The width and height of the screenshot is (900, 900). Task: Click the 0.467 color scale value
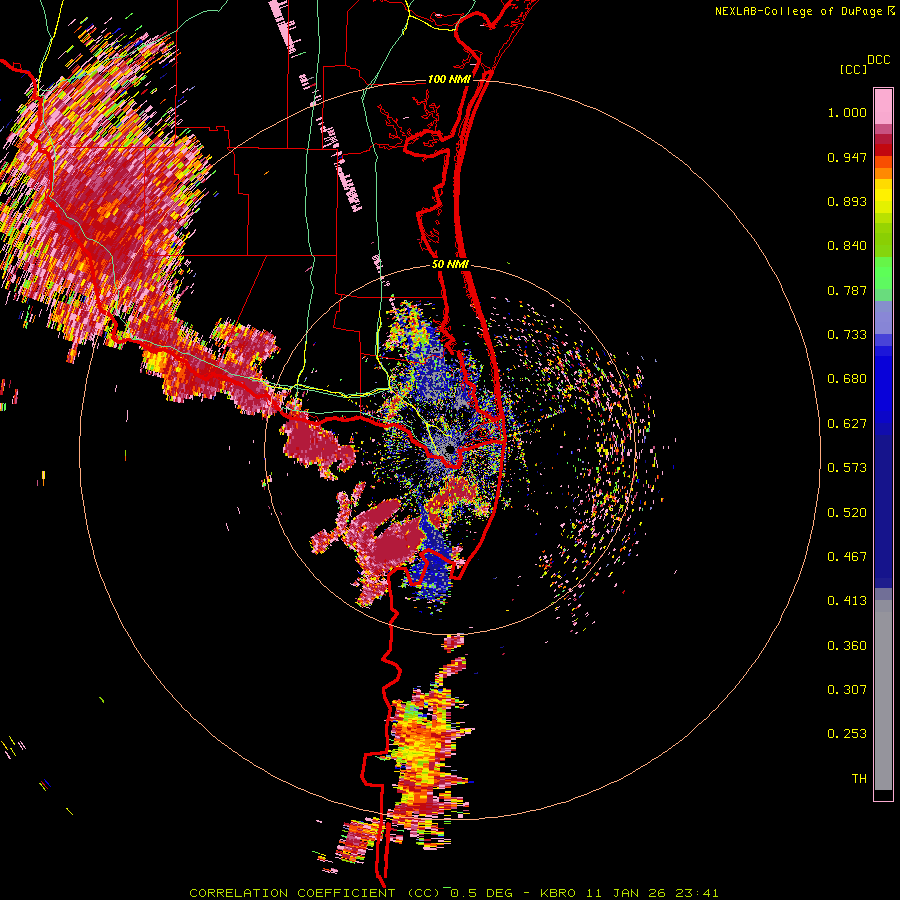pyautogui.click(x=847, y=557)
